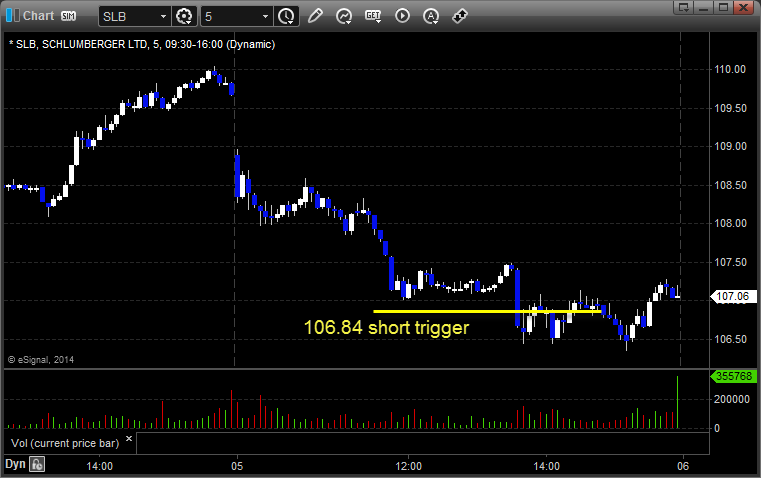Select the Vol (current price bar) tab
The height and width of the screenshot is (478, 761).
[x=65, y=443]
